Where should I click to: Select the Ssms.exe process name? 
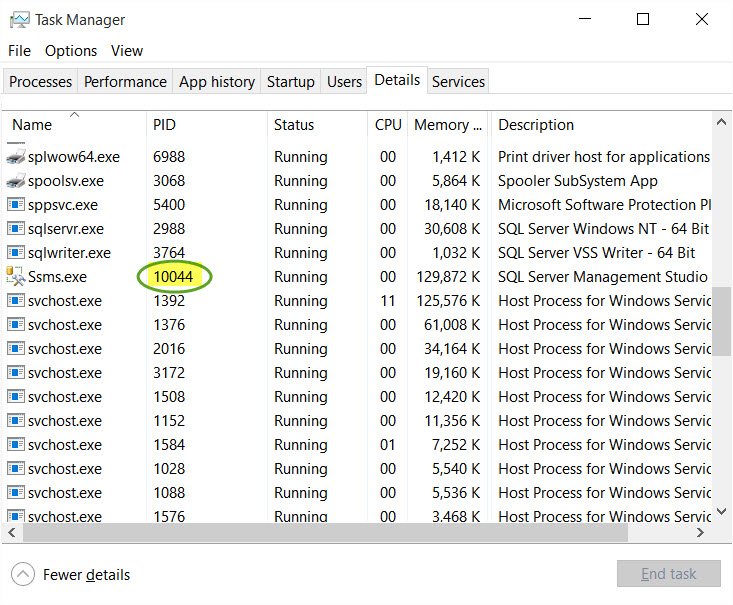coord(57,277)
